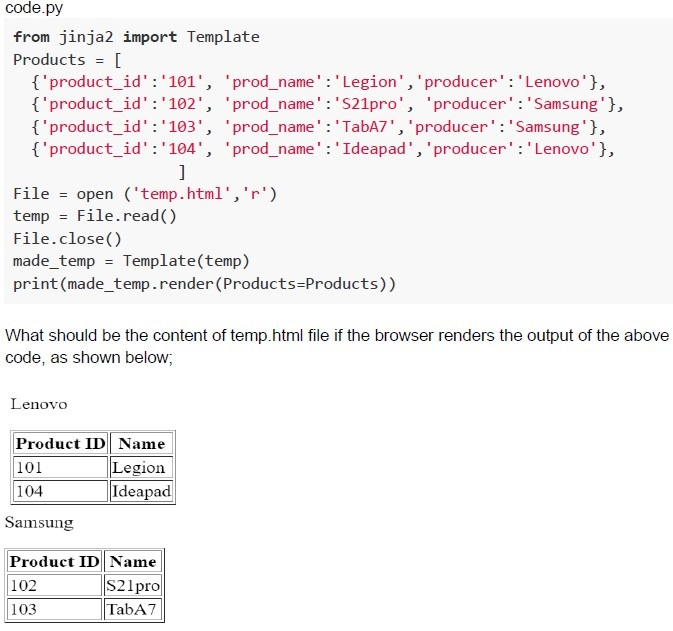Click the question text about temp.html

pos(337,346)
